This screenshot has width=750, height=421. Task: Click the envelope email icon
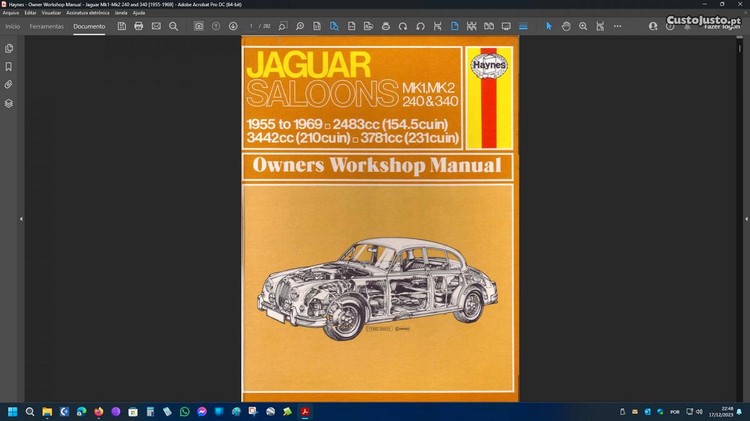[156, 26]
